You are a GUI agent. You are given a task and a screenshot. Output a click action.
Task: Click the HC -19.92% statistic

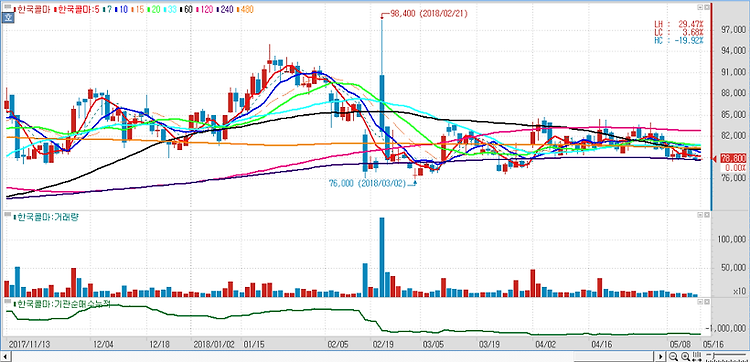click(x=679, y=41)
